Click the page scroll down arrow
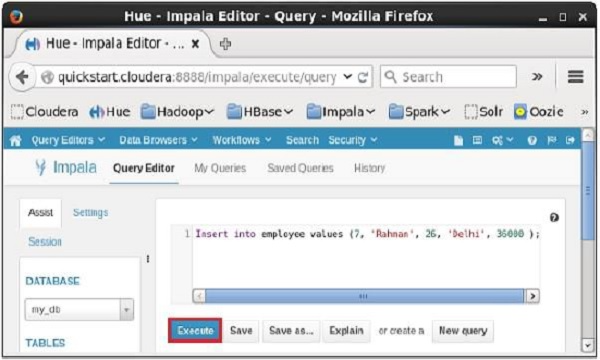Viewport: 600px width, 360px height. [588, 345]
